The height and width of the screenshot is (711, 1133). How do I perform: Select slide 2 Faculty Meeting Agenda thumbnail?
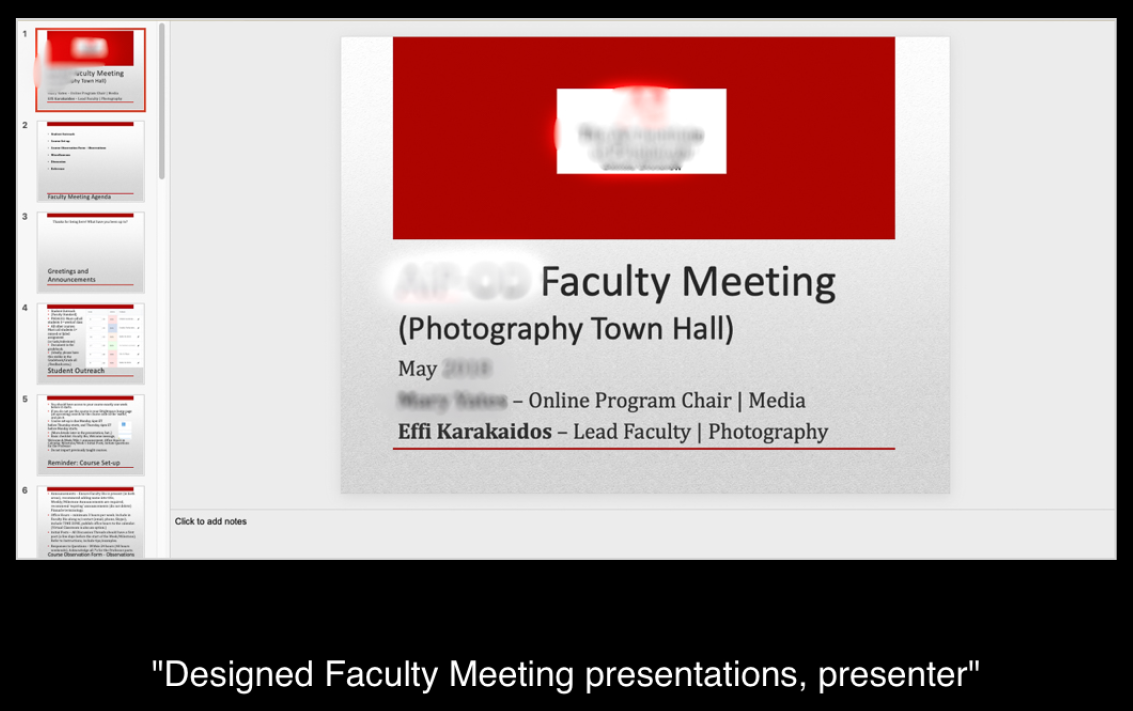[90, 161]
